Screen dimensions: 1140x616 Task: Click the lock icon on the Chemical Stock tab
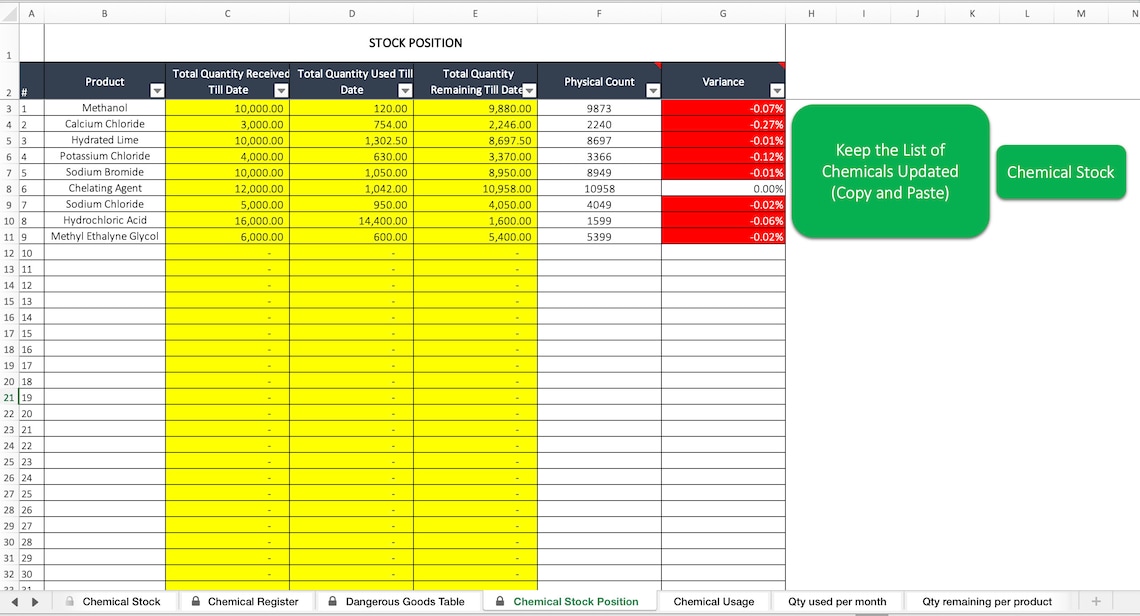pos(68,601)
